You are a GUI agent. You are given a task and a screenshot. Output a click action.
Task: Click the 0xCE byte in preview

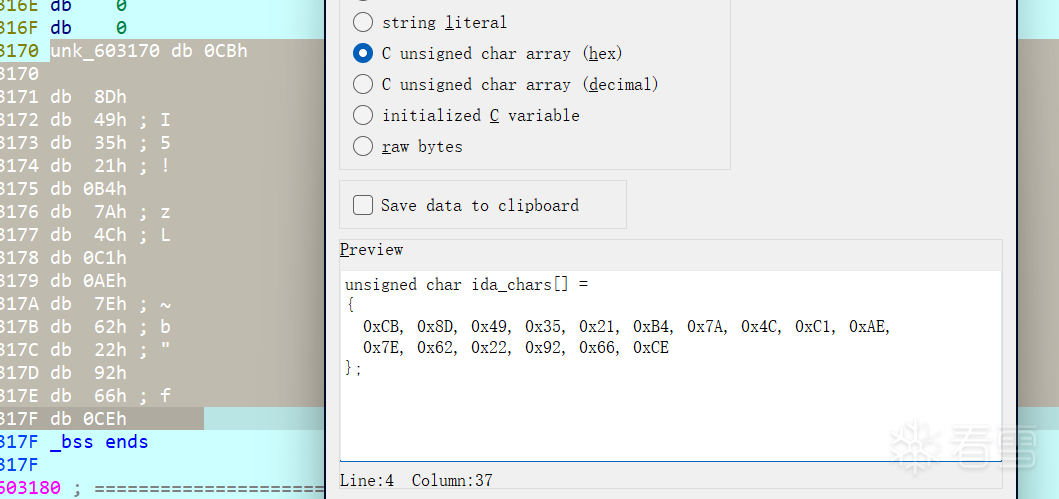pyautogui.click(x=651, y=347)
